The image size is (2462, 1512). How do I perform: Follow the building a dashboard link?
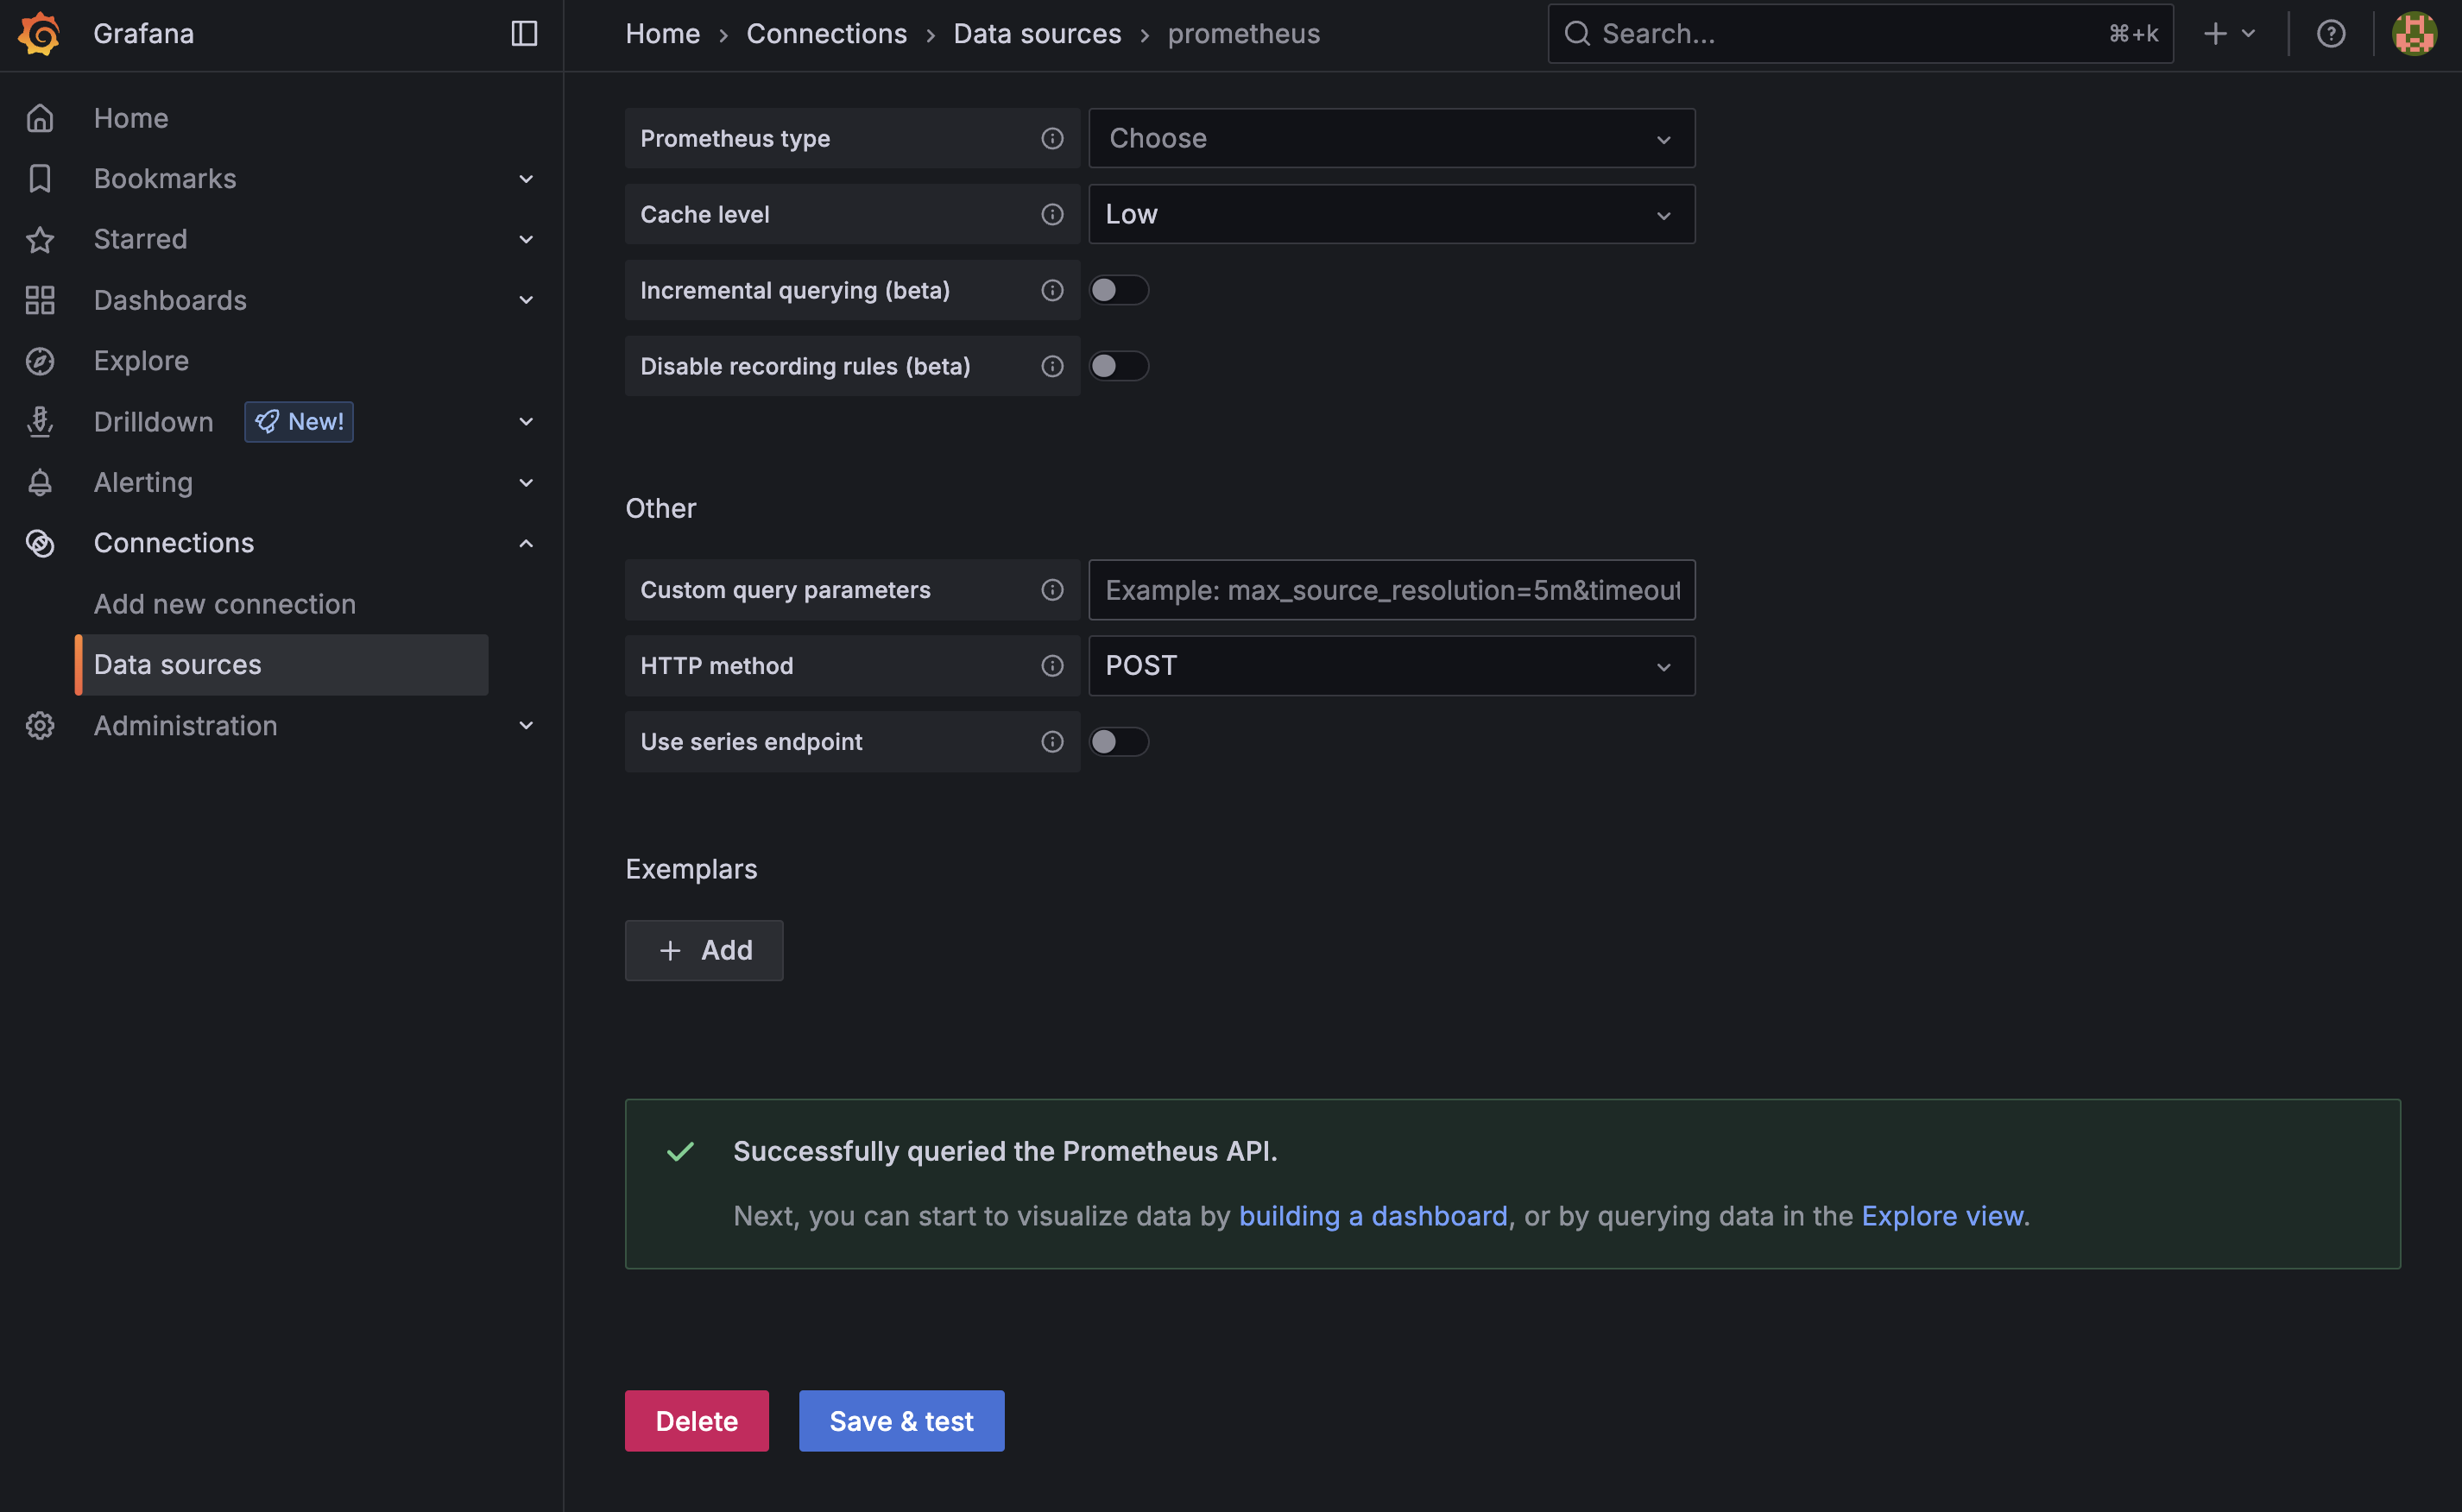tap(1372, 1216)
